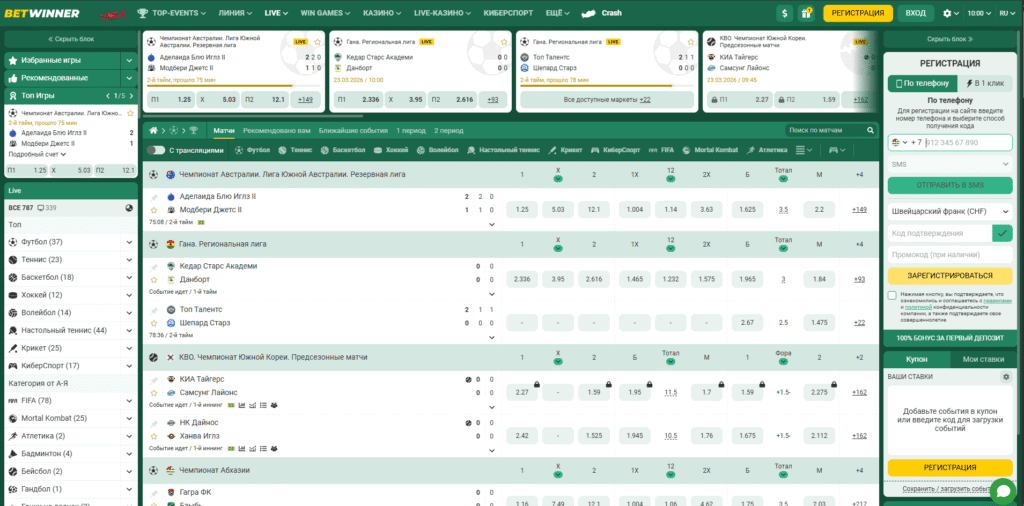Select the Mortal Kombat filter icon

click(x=687, y=150)
